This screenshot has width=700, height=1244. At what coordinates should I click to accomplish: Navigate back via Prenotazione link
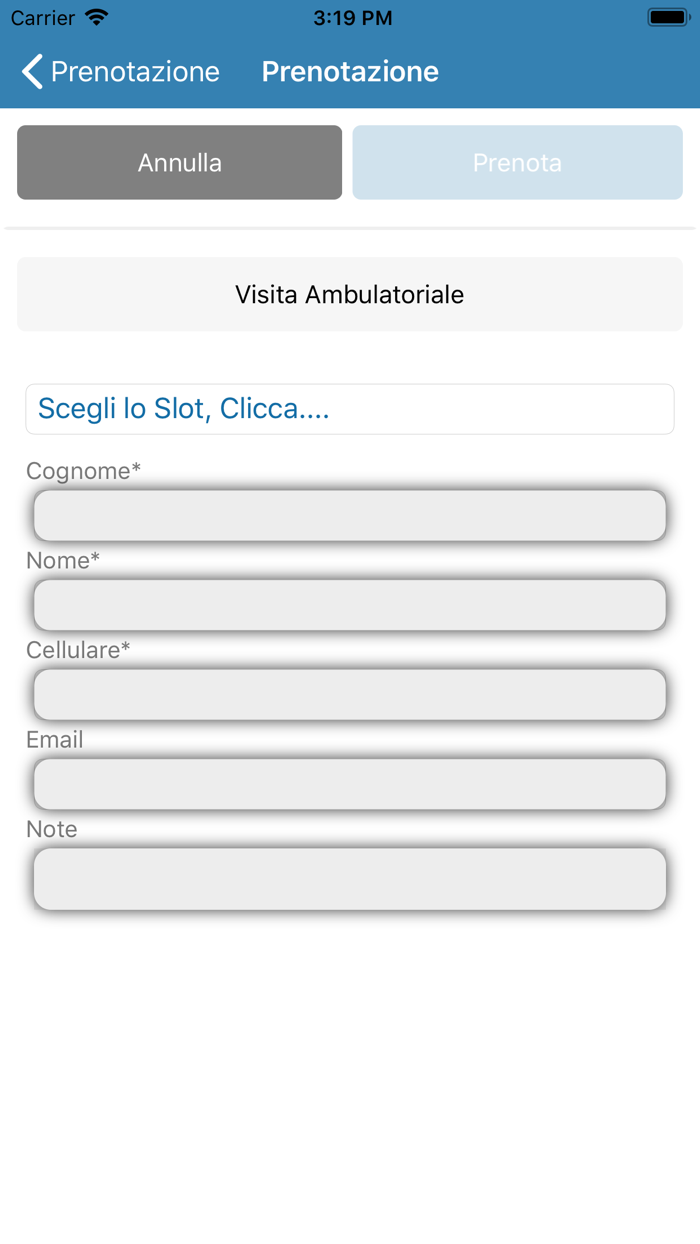(x=135, y=71)
